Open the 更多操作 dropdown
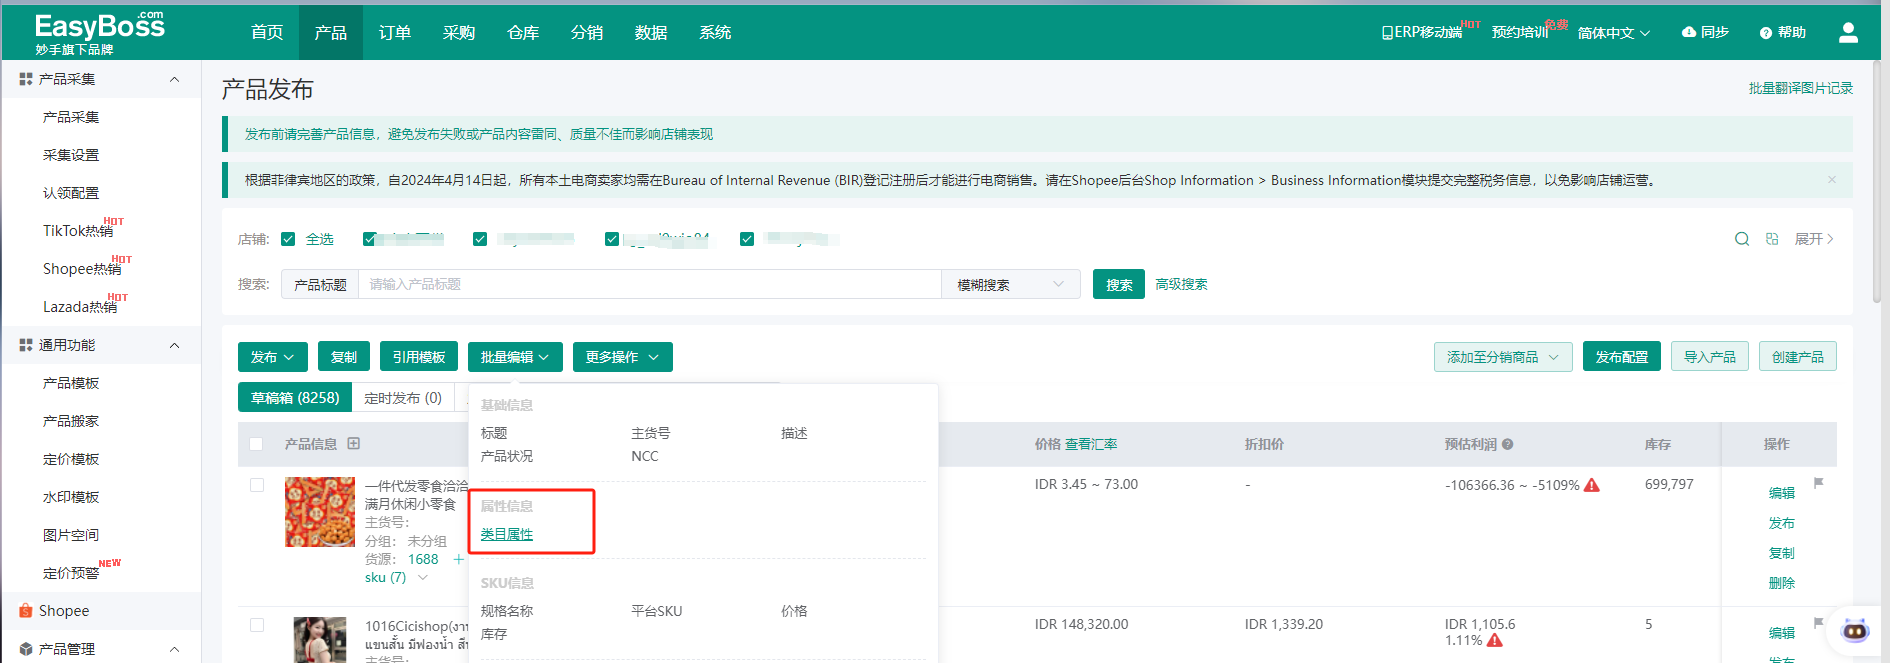Screen dimensions: 1890x663 [x=623, y=357]
